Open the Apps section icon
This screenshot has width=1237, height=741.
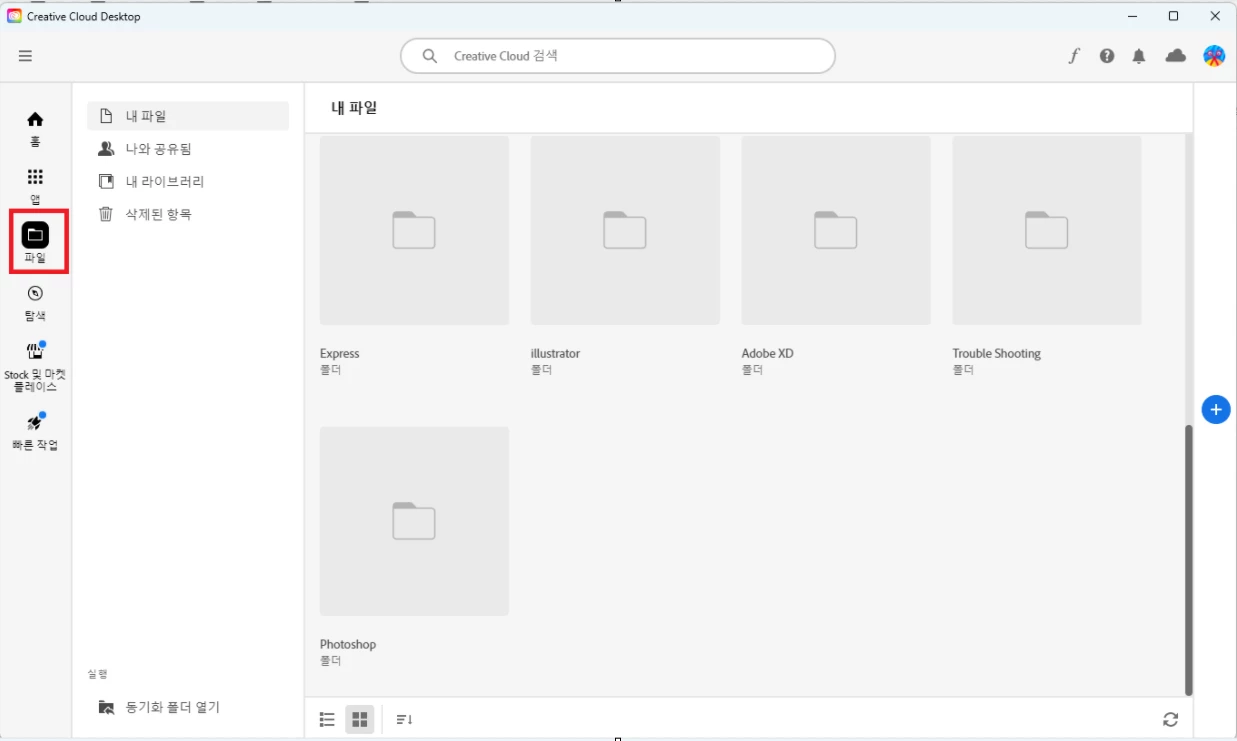tap(35, 177)
